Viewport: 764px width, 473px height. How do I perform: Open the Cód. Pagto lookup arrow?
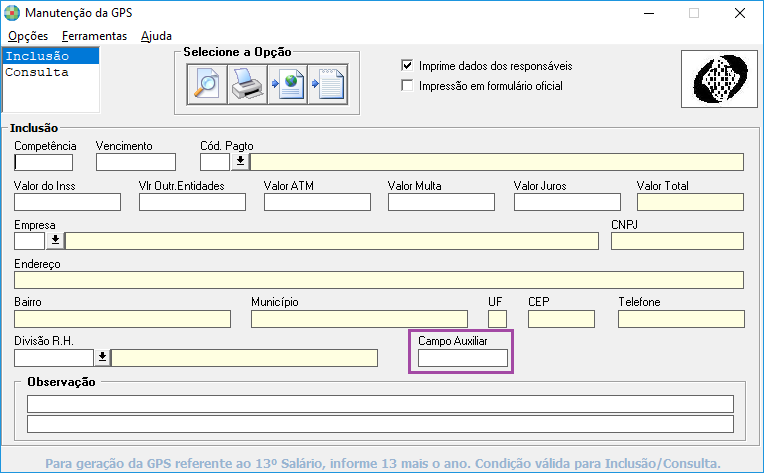[240, 162]
